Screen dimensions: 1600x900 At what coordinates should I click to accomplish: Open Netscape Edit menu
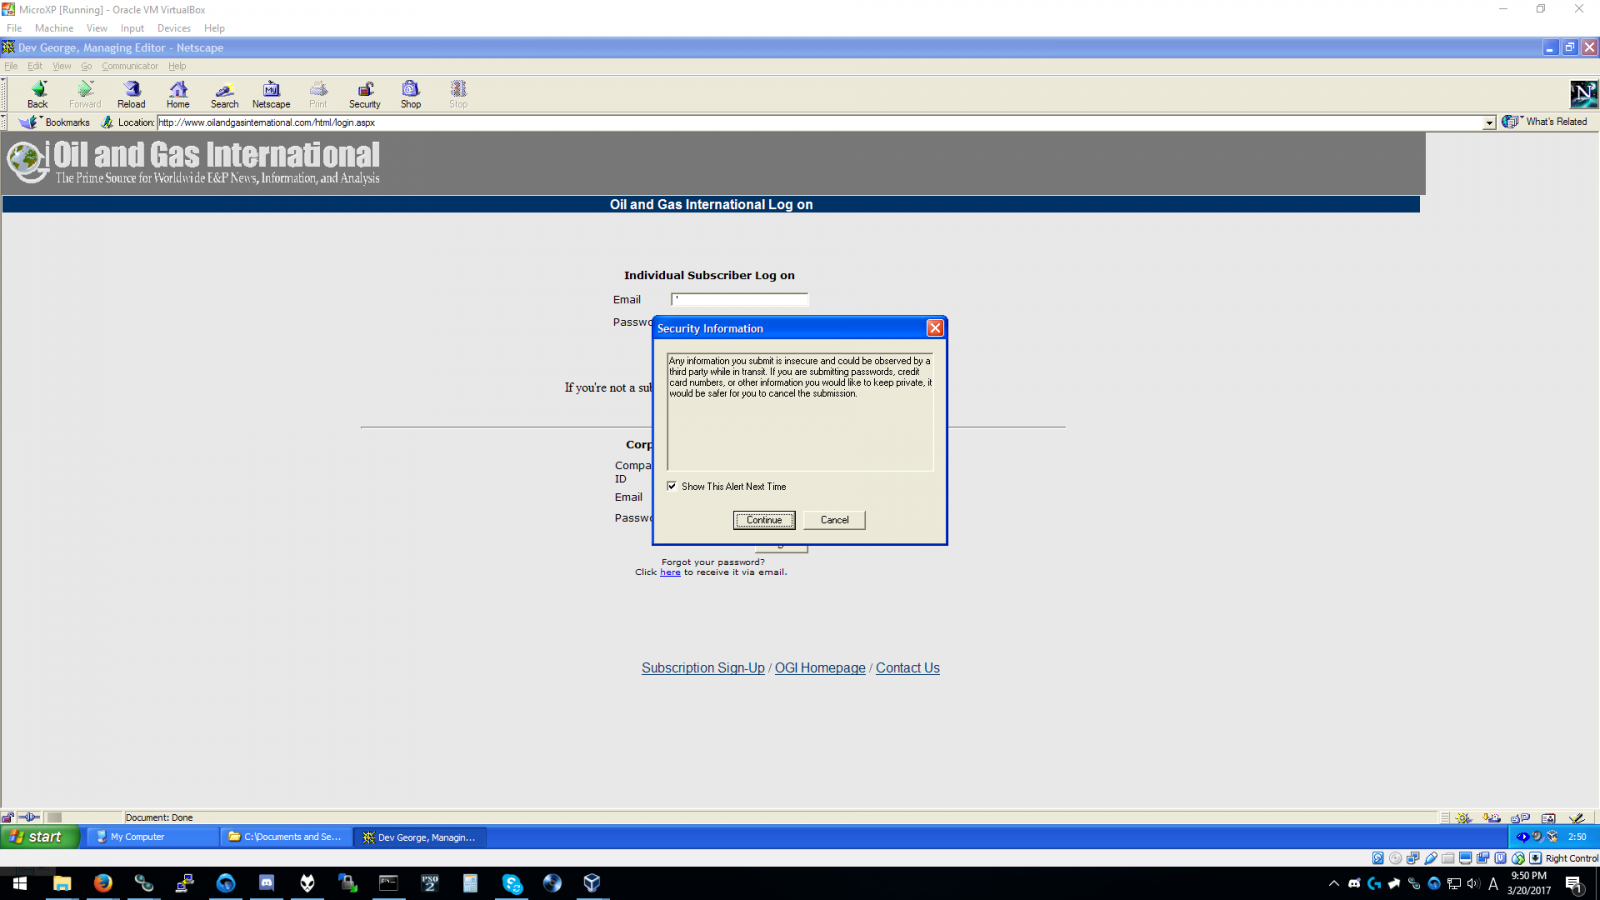[x=35, y=66]
